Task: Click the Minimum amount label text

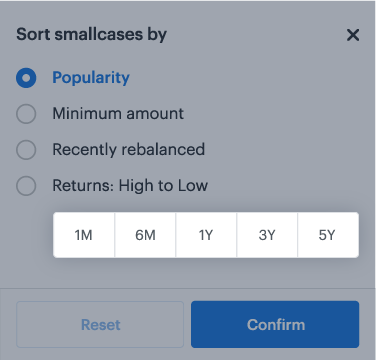Action: [118, 114]
